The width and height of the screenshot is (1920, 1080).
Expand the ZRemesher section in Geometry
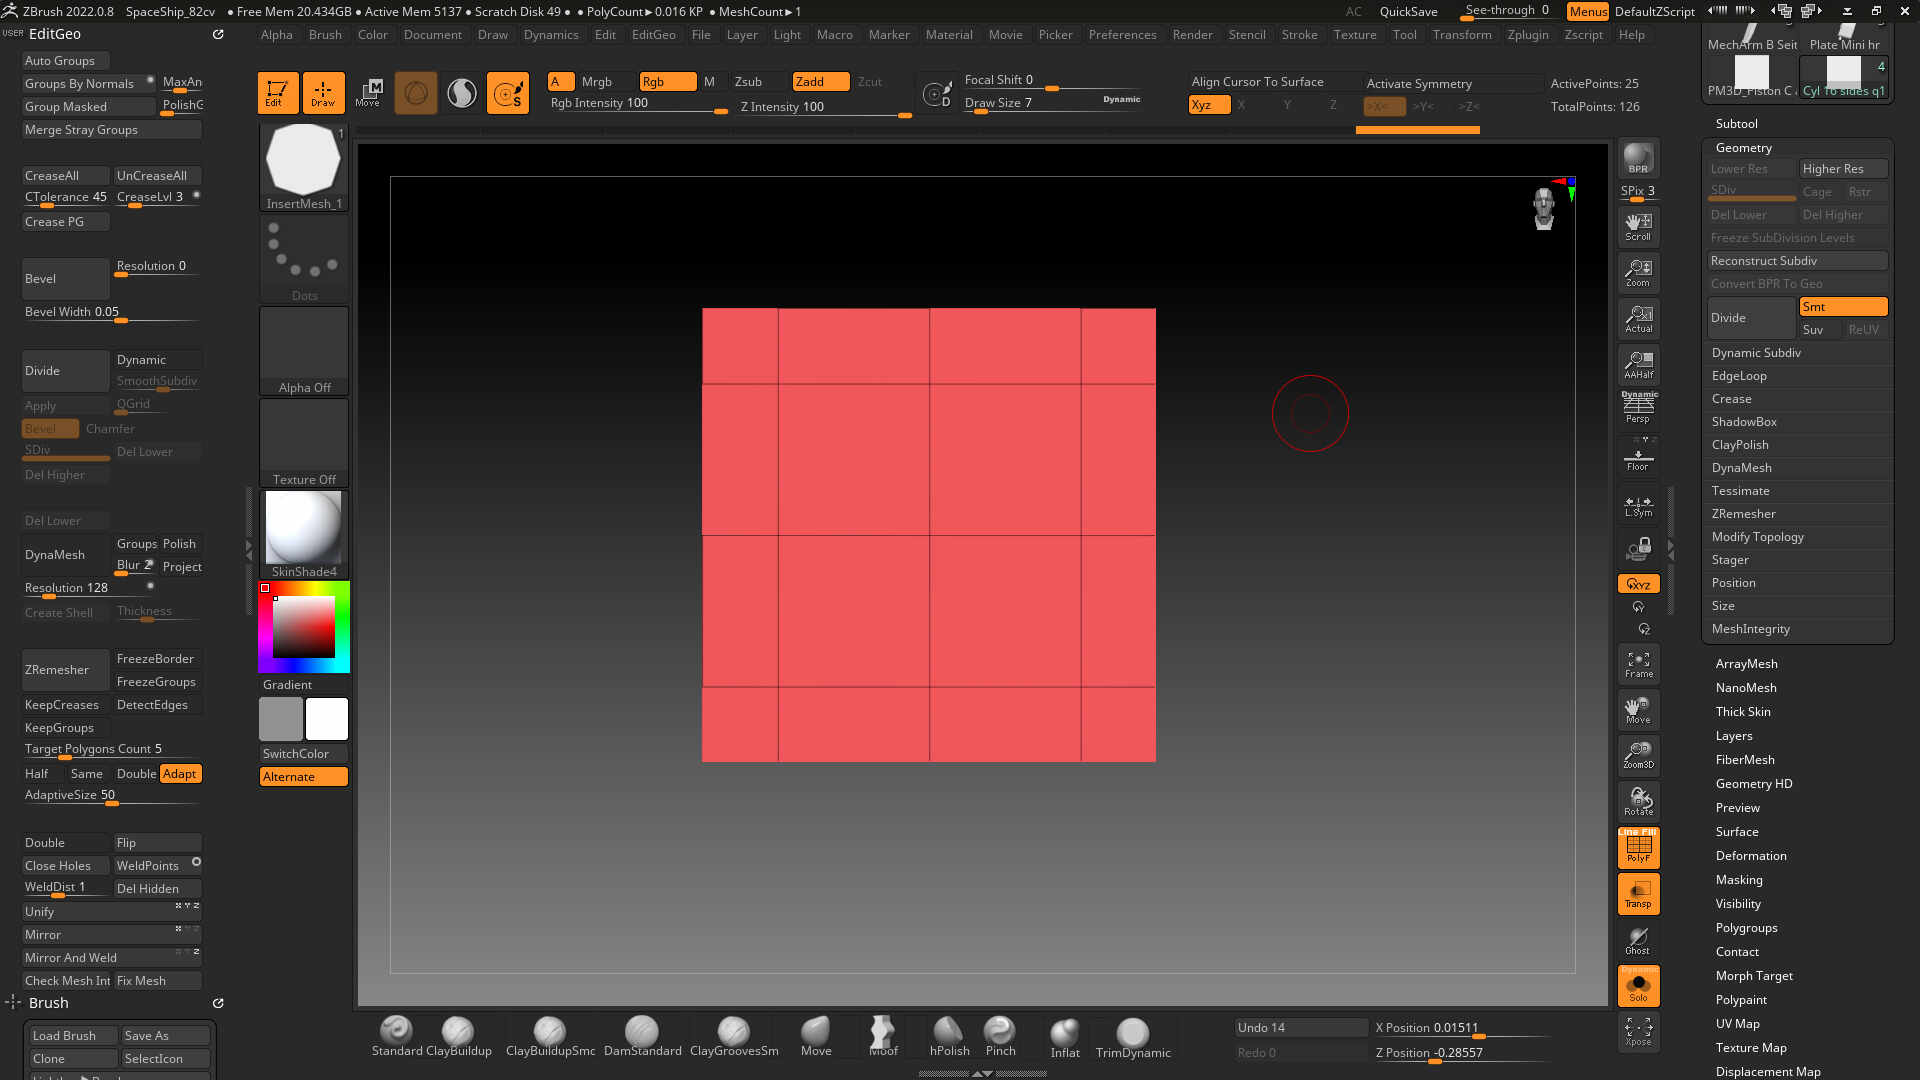click(1743, 514)
